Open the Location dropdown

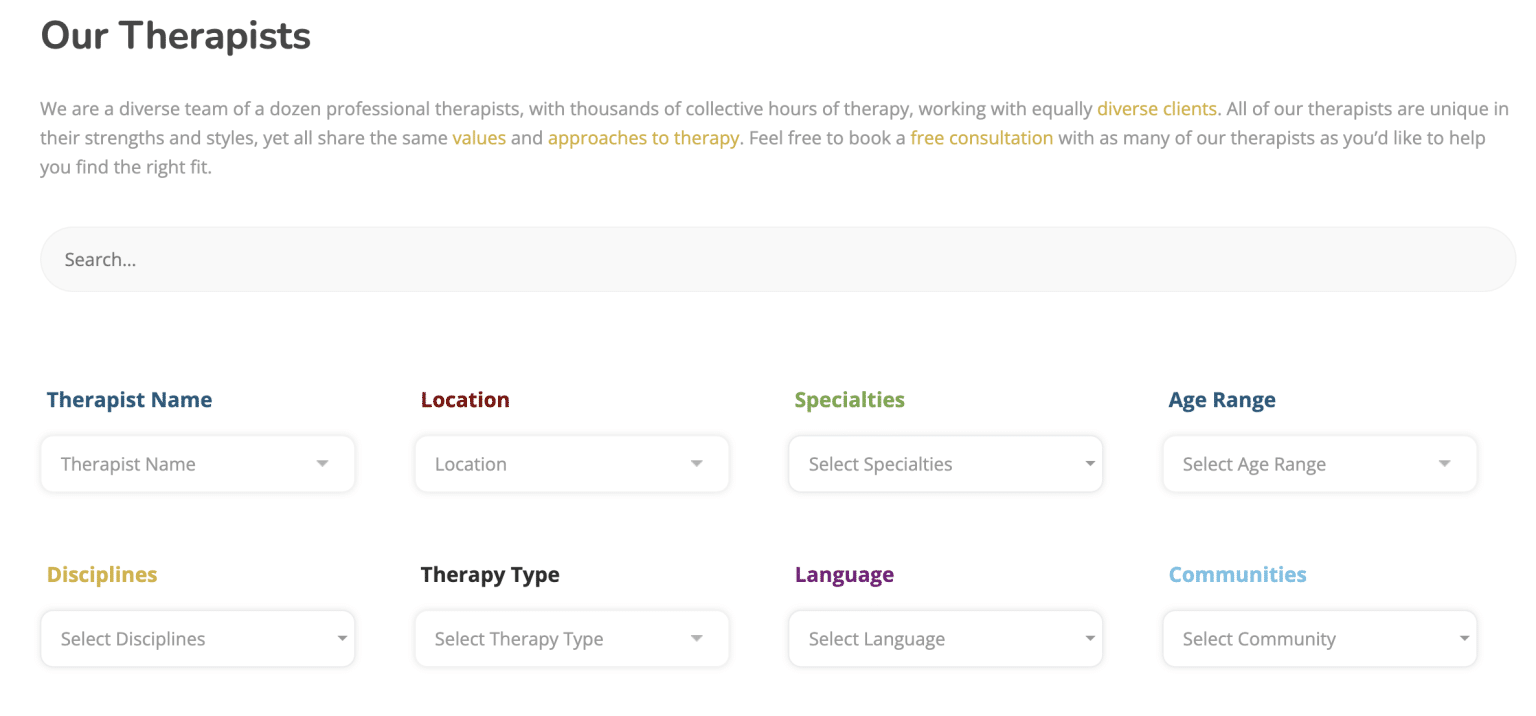point(572,464)
